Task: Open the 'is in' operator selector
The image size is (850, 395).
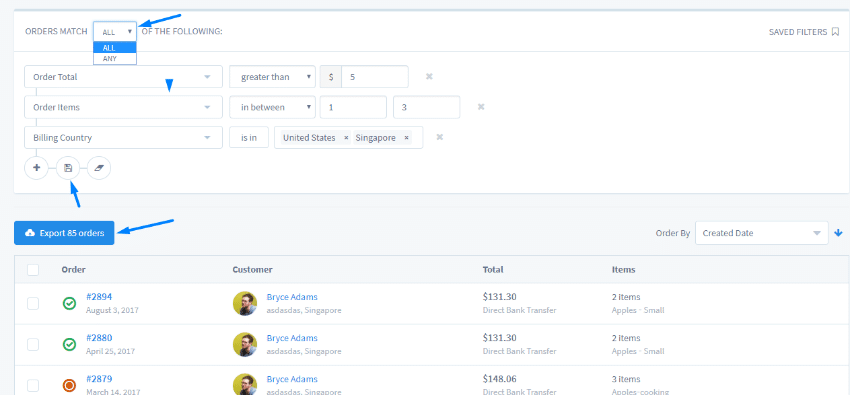Action: pyautogui.click(x=249, y=137)
